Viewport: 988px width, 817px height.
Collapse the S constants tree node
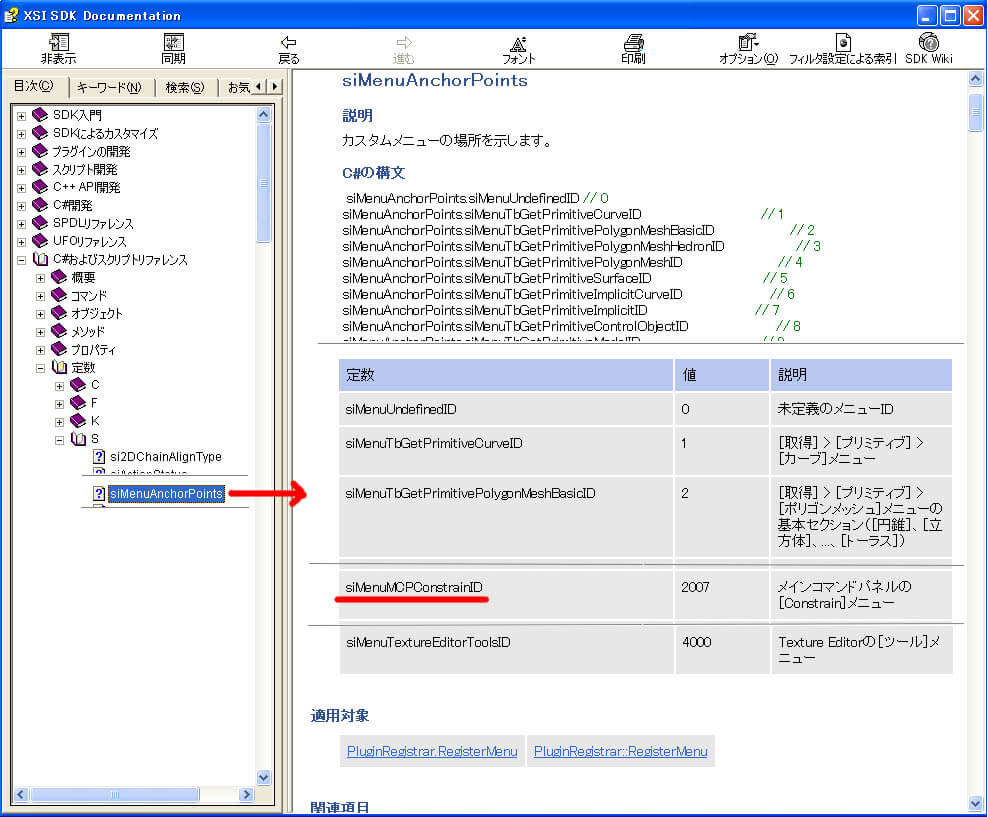(59, 440)
